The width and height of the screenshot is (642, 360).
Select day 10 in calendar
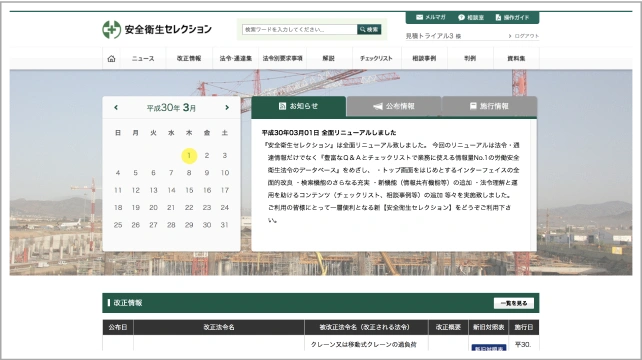tap(225, 173)
